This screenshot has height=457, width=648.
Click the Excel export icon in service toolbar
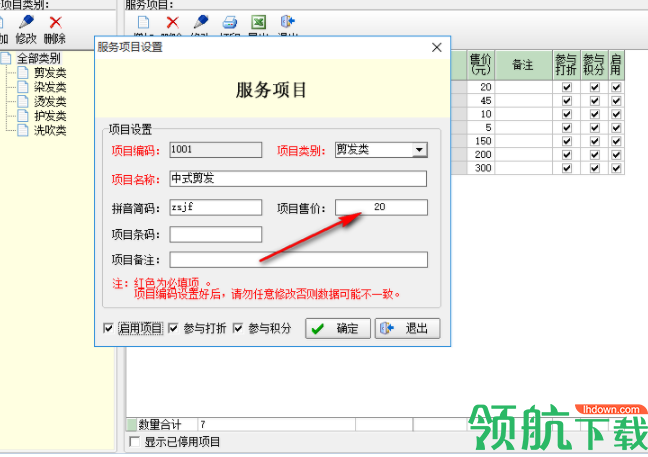[259, 22]
